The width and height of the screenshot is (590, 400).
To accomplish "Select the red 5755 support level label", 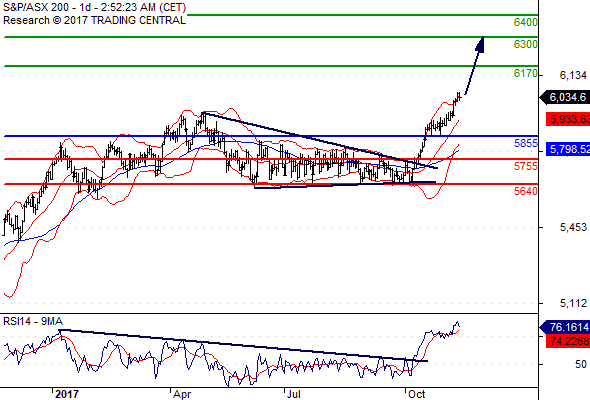I will pos(526,166).
